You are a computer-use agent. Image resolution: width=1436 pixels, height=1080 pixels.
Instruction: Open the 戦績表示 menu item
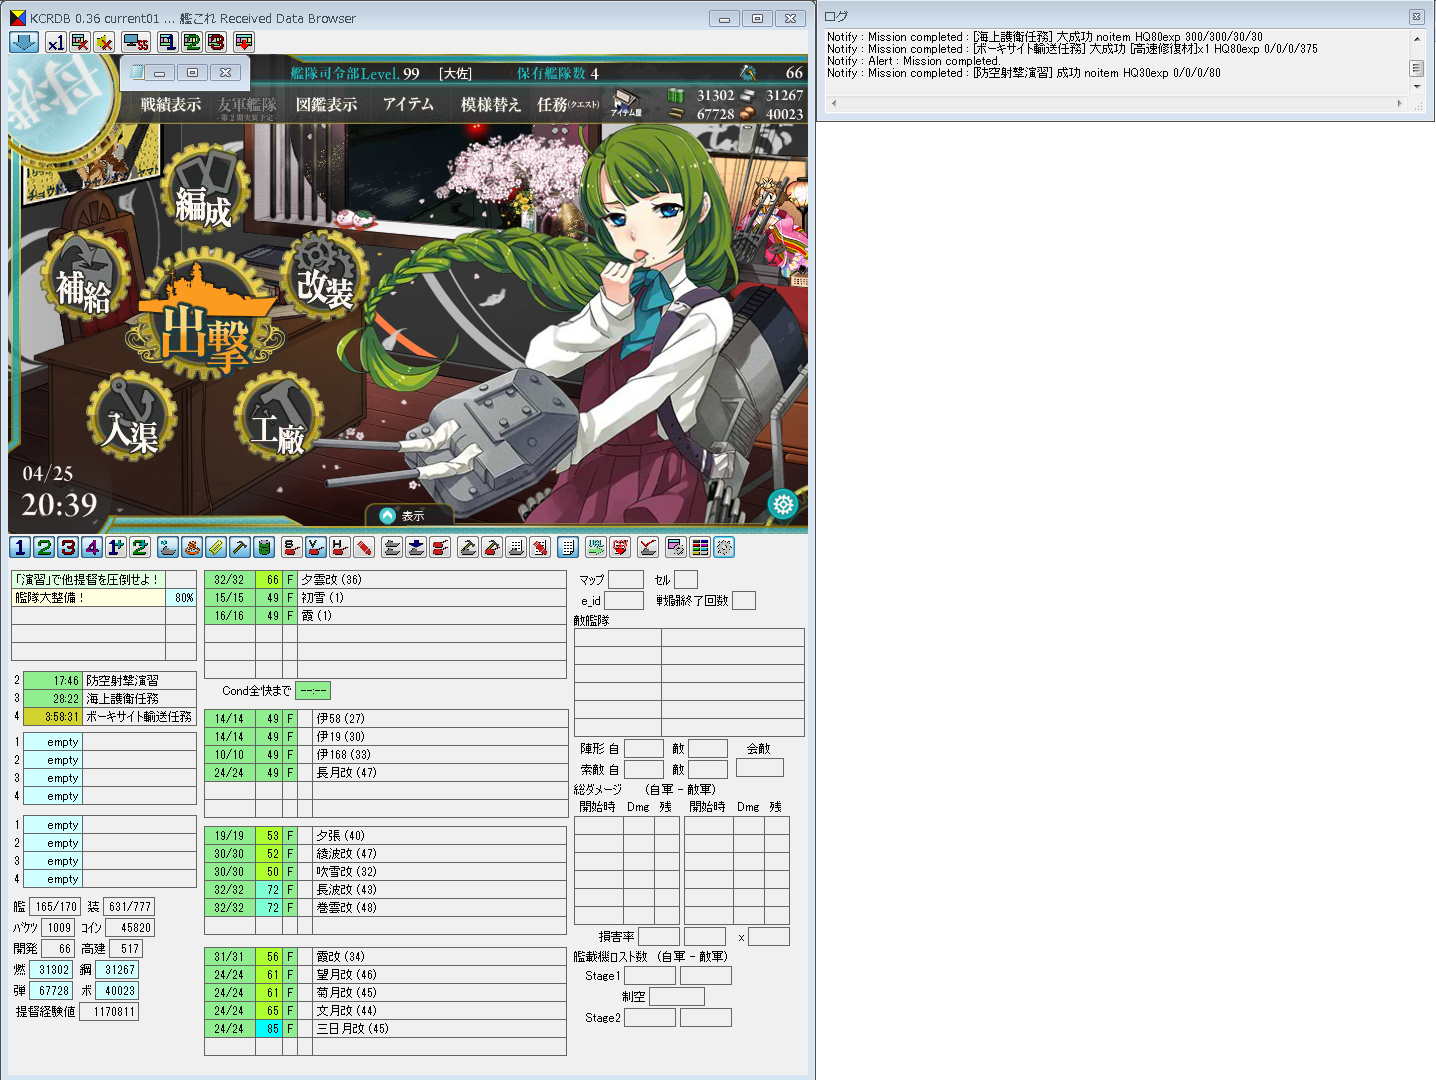171,105
